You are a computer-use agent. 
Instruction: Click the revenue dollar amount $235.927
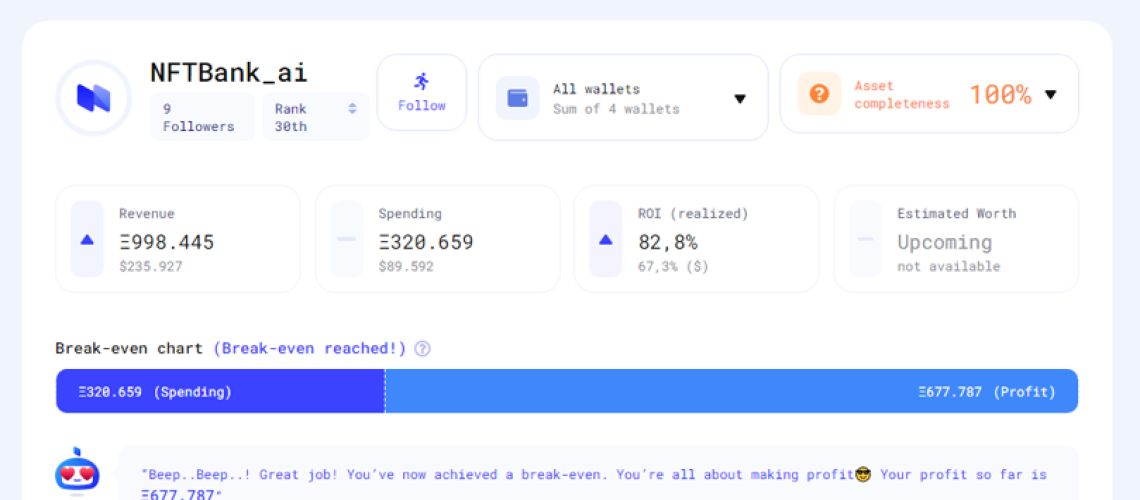[x=150, y=267]
